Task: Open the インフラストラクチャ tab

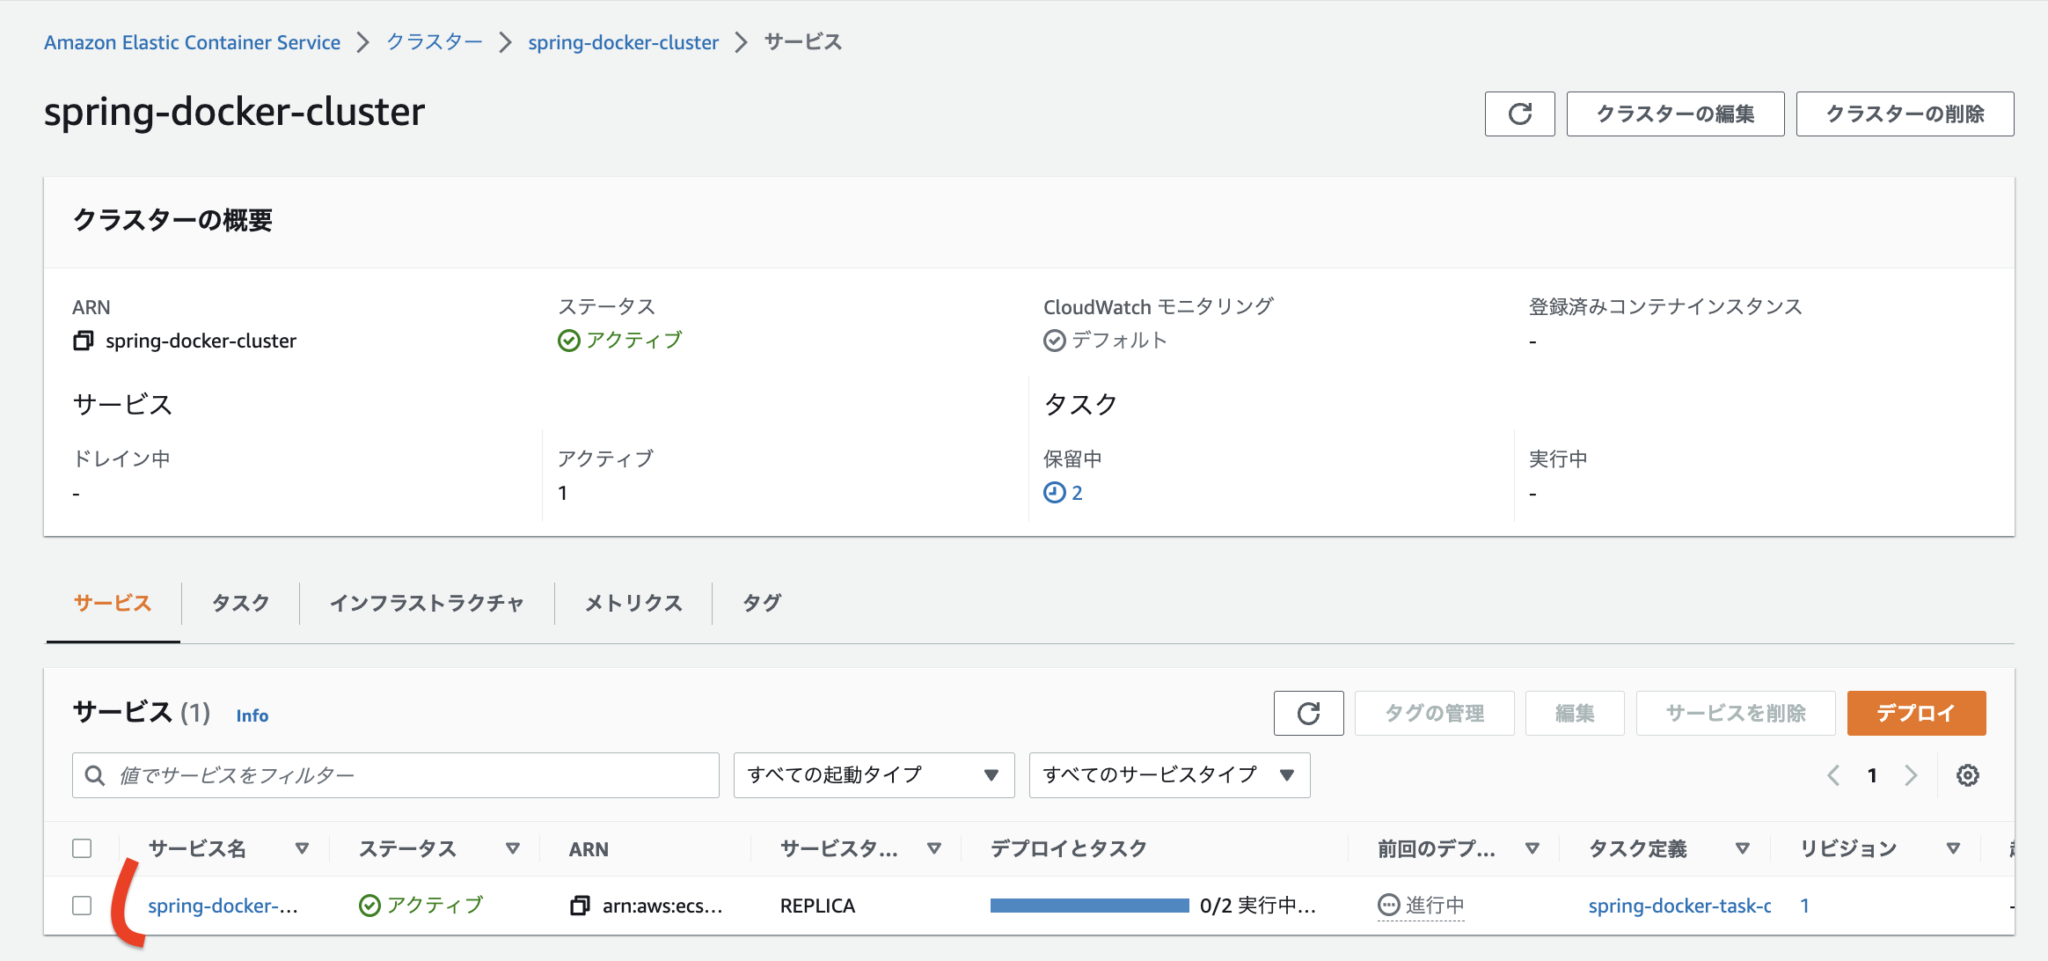Action: pyautogui.click(x=427, y=602)
